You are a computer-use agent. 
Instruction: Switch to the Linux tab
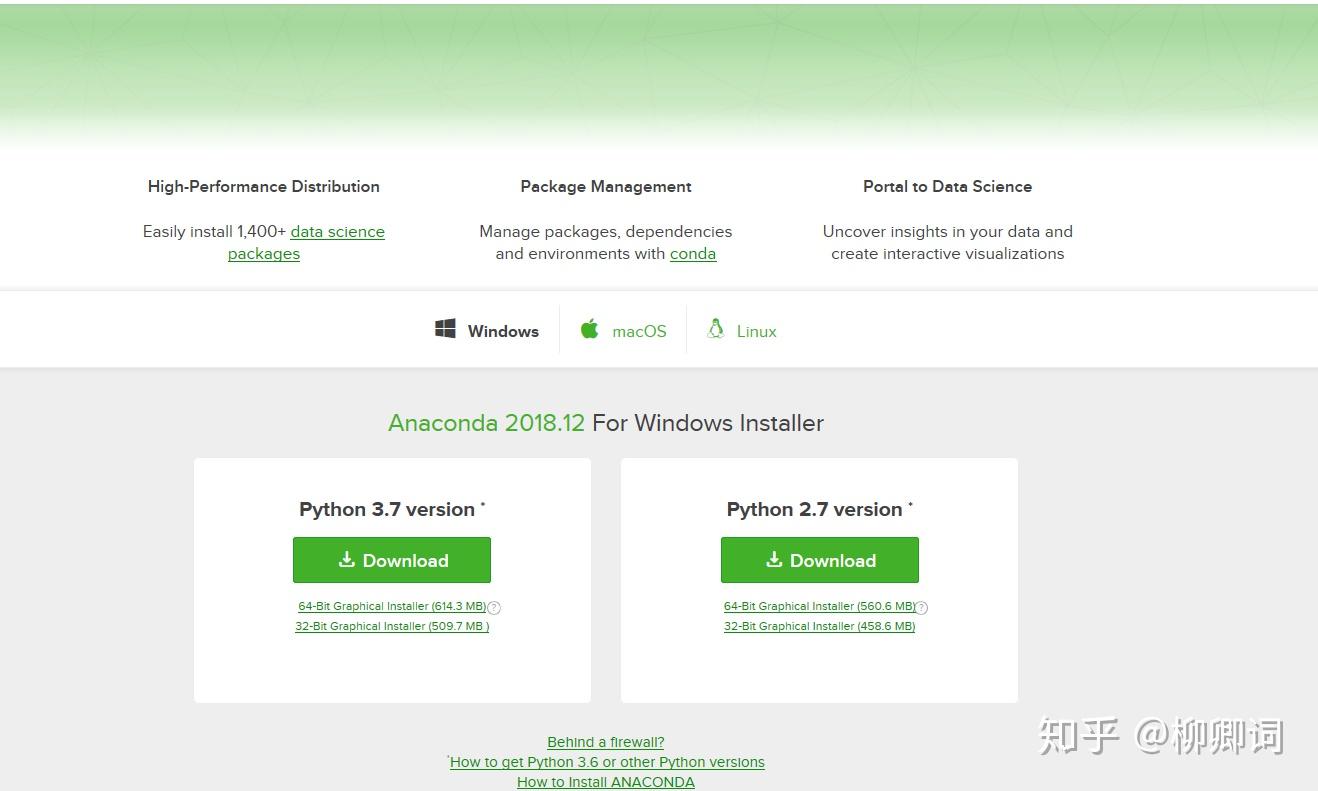(x=756, y=331)
